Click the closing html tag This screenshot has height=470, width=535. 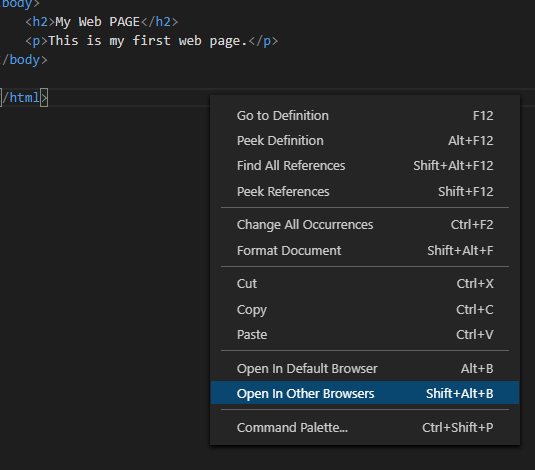(x=24, y=98)
